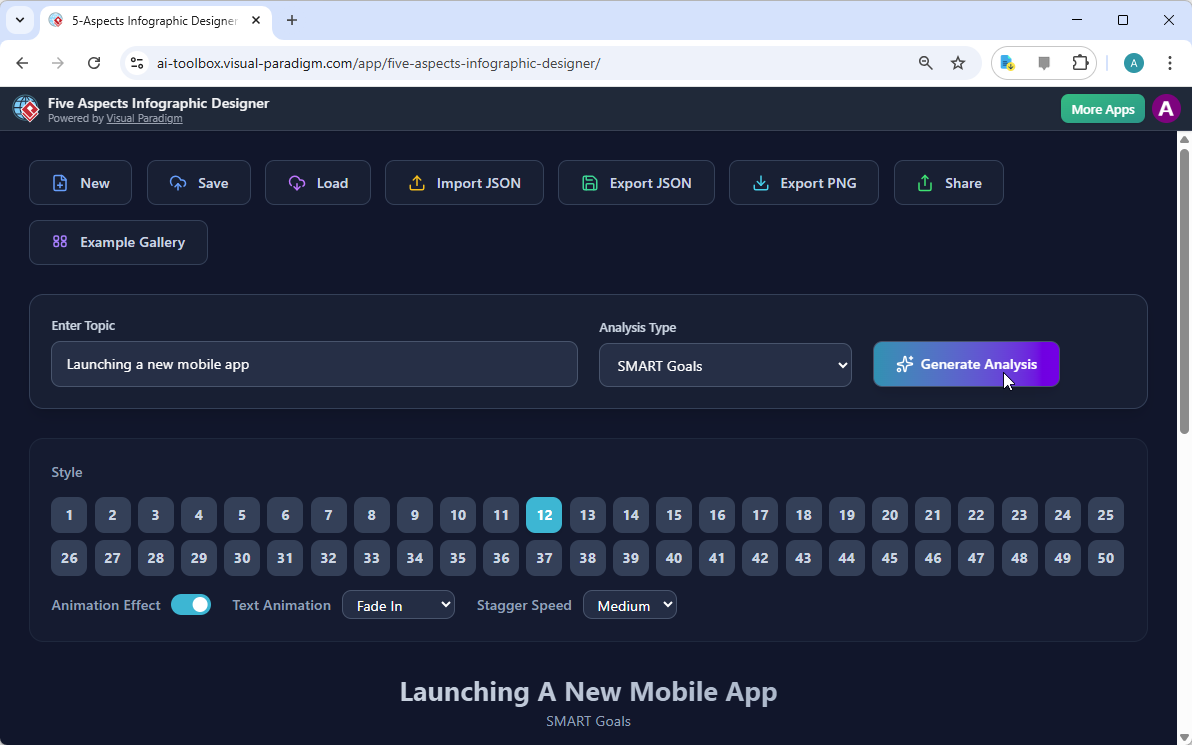Image resolution: width=1192 pixels, height=745 pixels.
Task: Open the Visual Paradigm link
Action: click(x=144, y=118)
